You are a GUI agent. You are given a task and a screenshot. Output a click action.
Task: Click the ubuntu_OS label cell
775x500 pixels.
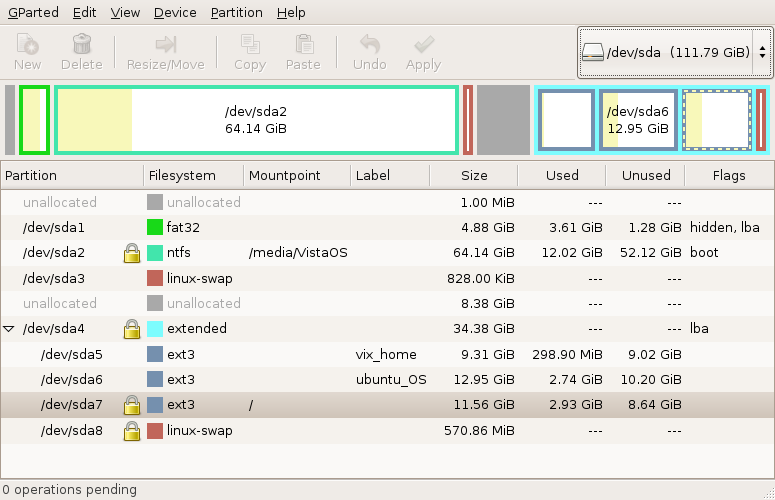391,379
